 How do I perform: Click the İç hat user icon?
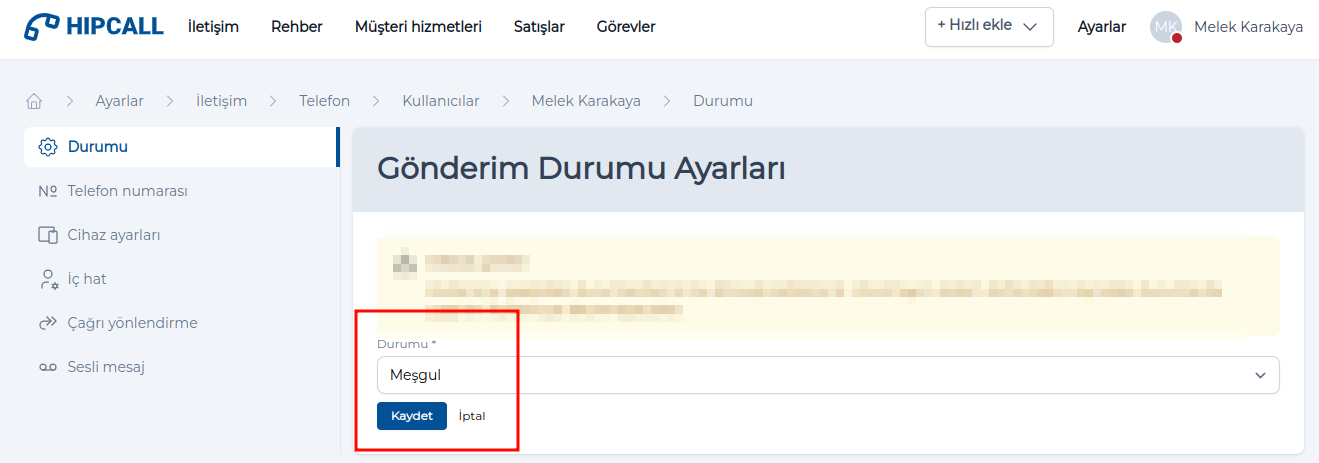coord(47,279)
